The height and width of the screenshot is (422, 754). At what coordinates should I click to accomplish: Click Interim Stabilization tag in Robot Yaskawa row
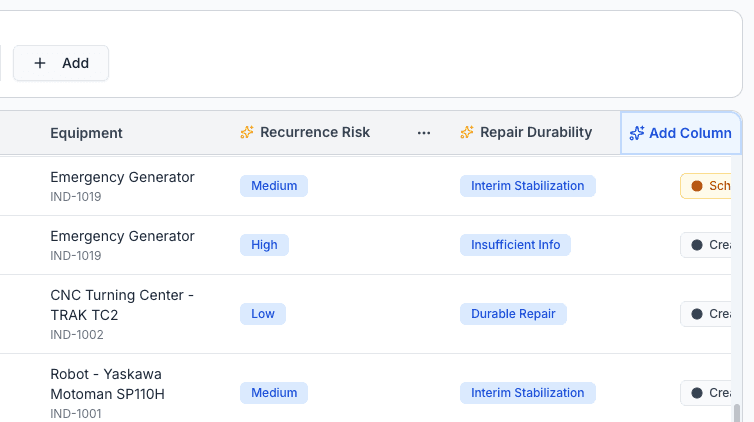point(528,393)
